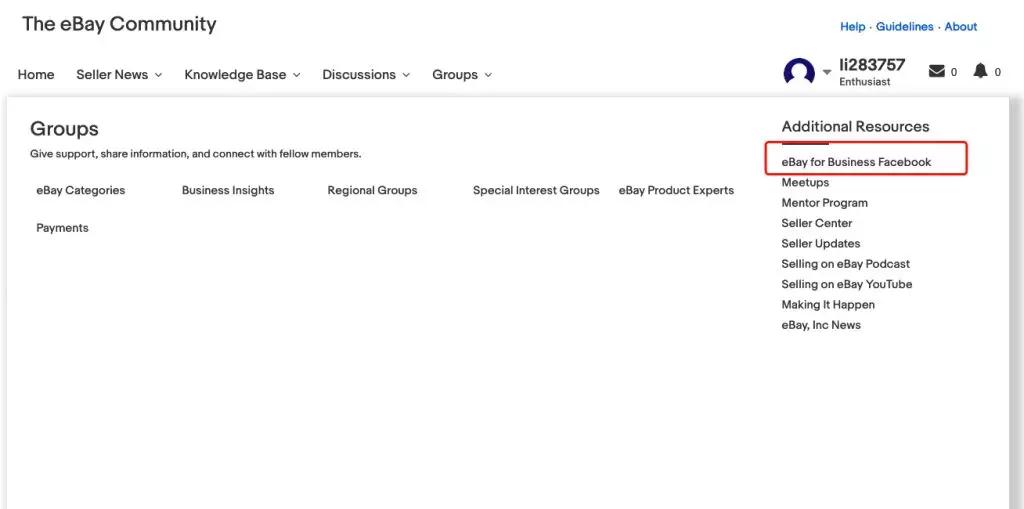Open the About link
This screenshot has height=509, width=1024.
coord(960,27)
